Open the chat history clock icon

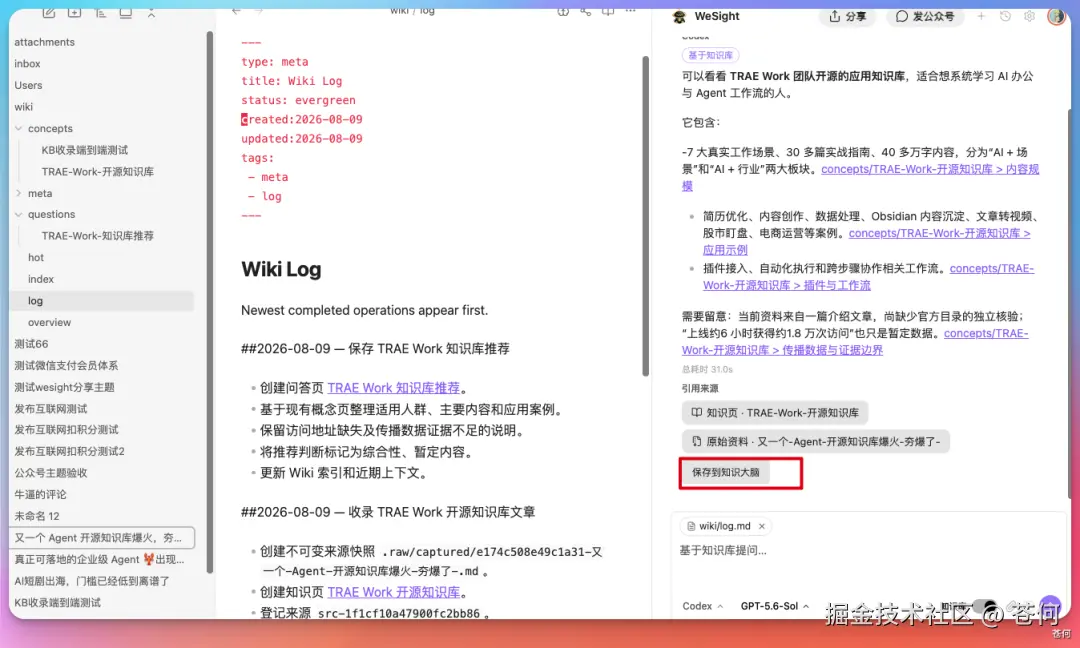1005,16
